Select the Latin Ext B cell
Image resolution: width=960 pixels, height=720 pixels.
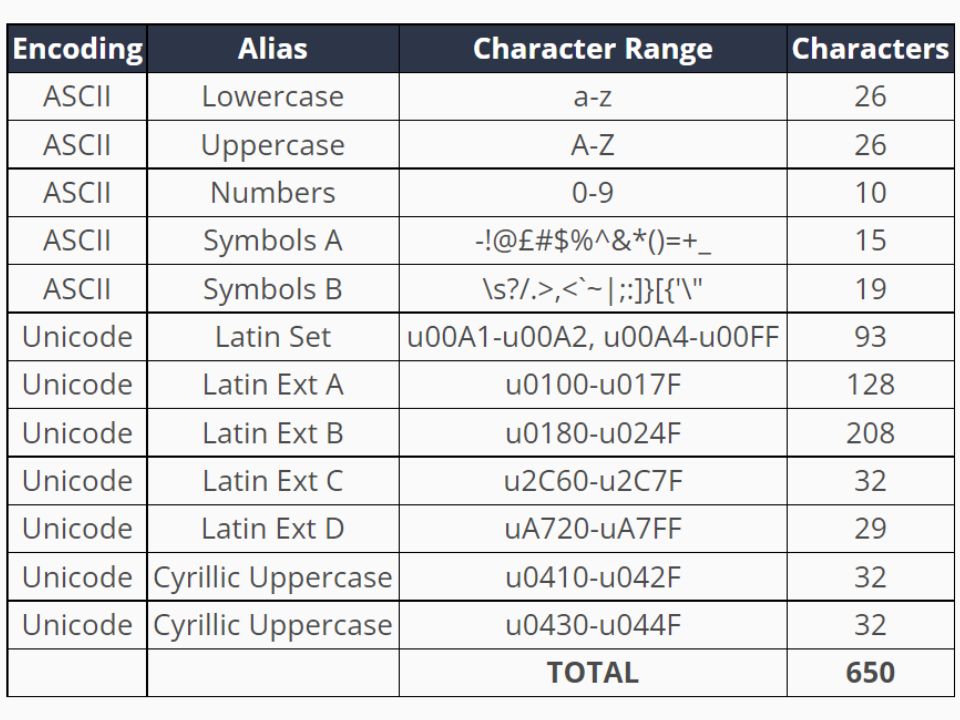click(273, 433)
